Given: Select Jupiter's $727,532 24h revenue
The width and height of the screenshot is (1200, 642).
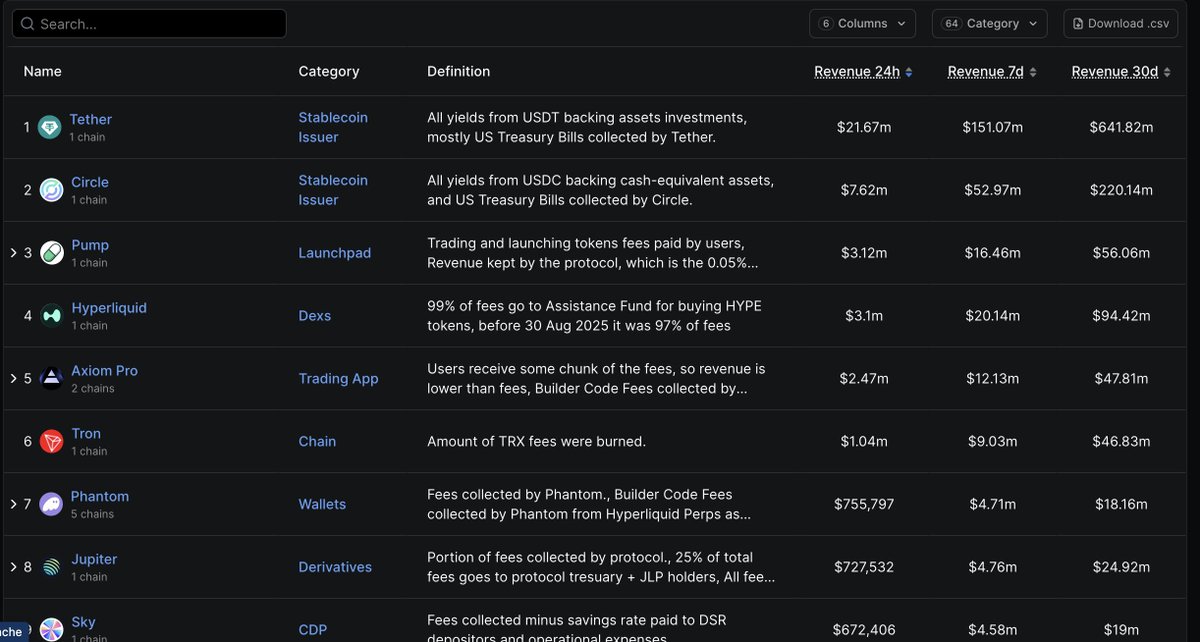Looking at the screenshot, I should click(x=864, y=567).
